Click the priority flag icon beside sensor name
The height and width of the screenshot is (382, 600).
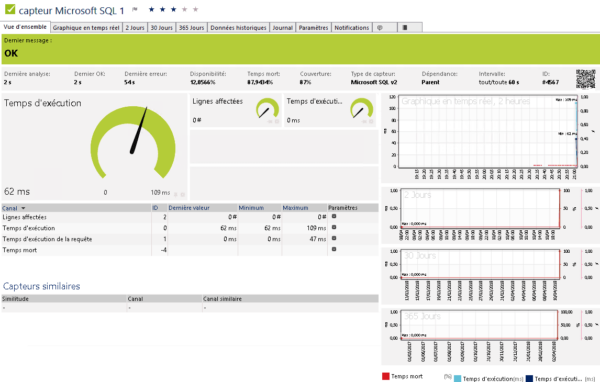click(x=135, y=10)
